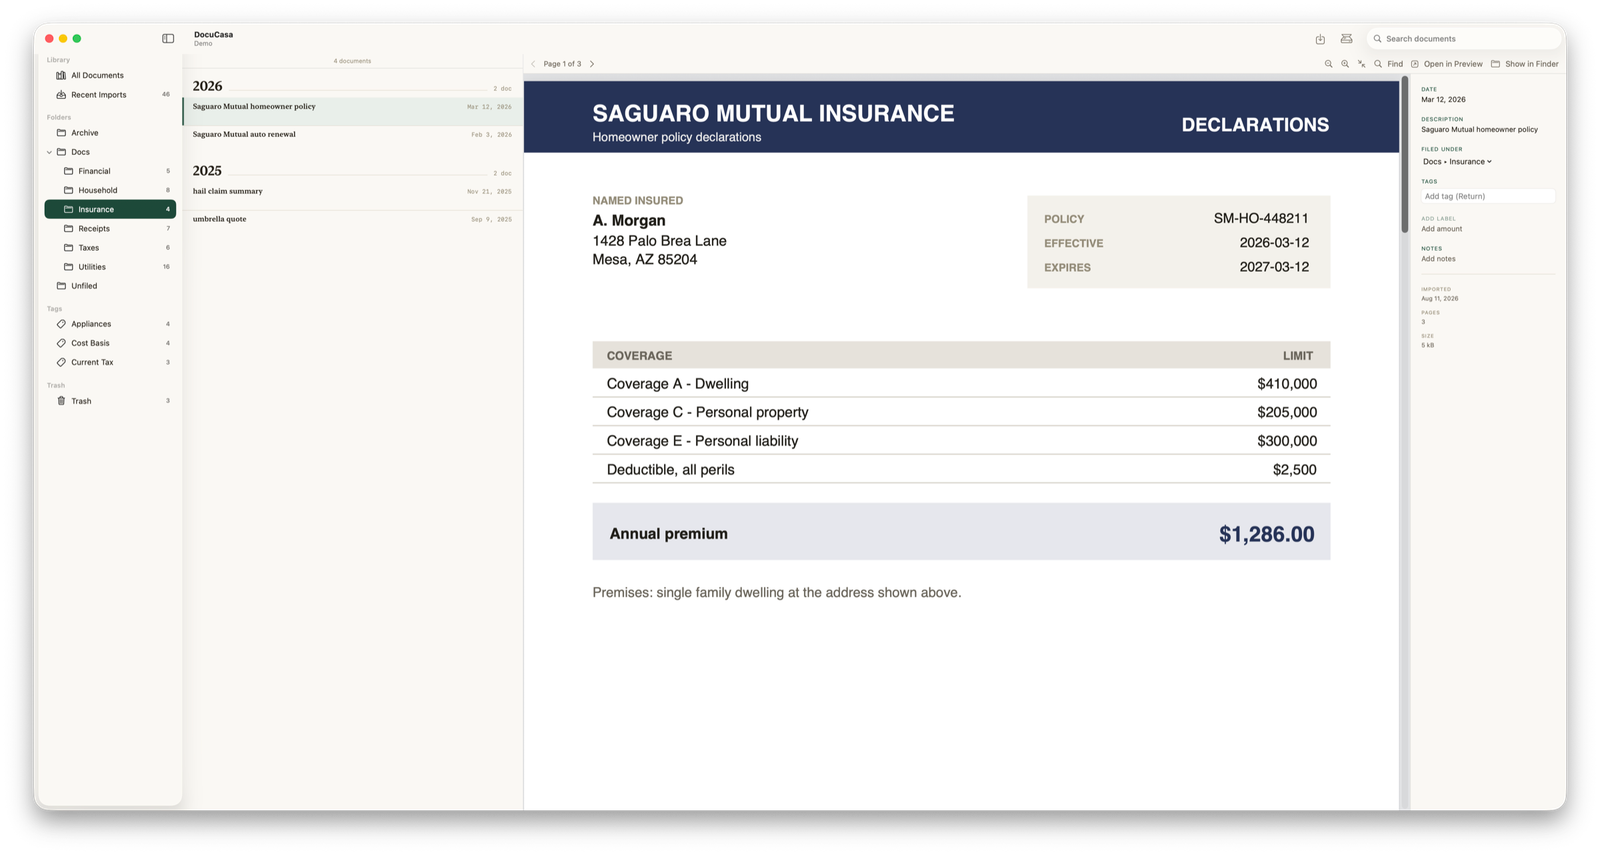Click the Page 1 of 3 indicator
The height and width of the screenshot is (855, 1600).
pos(562,64)
